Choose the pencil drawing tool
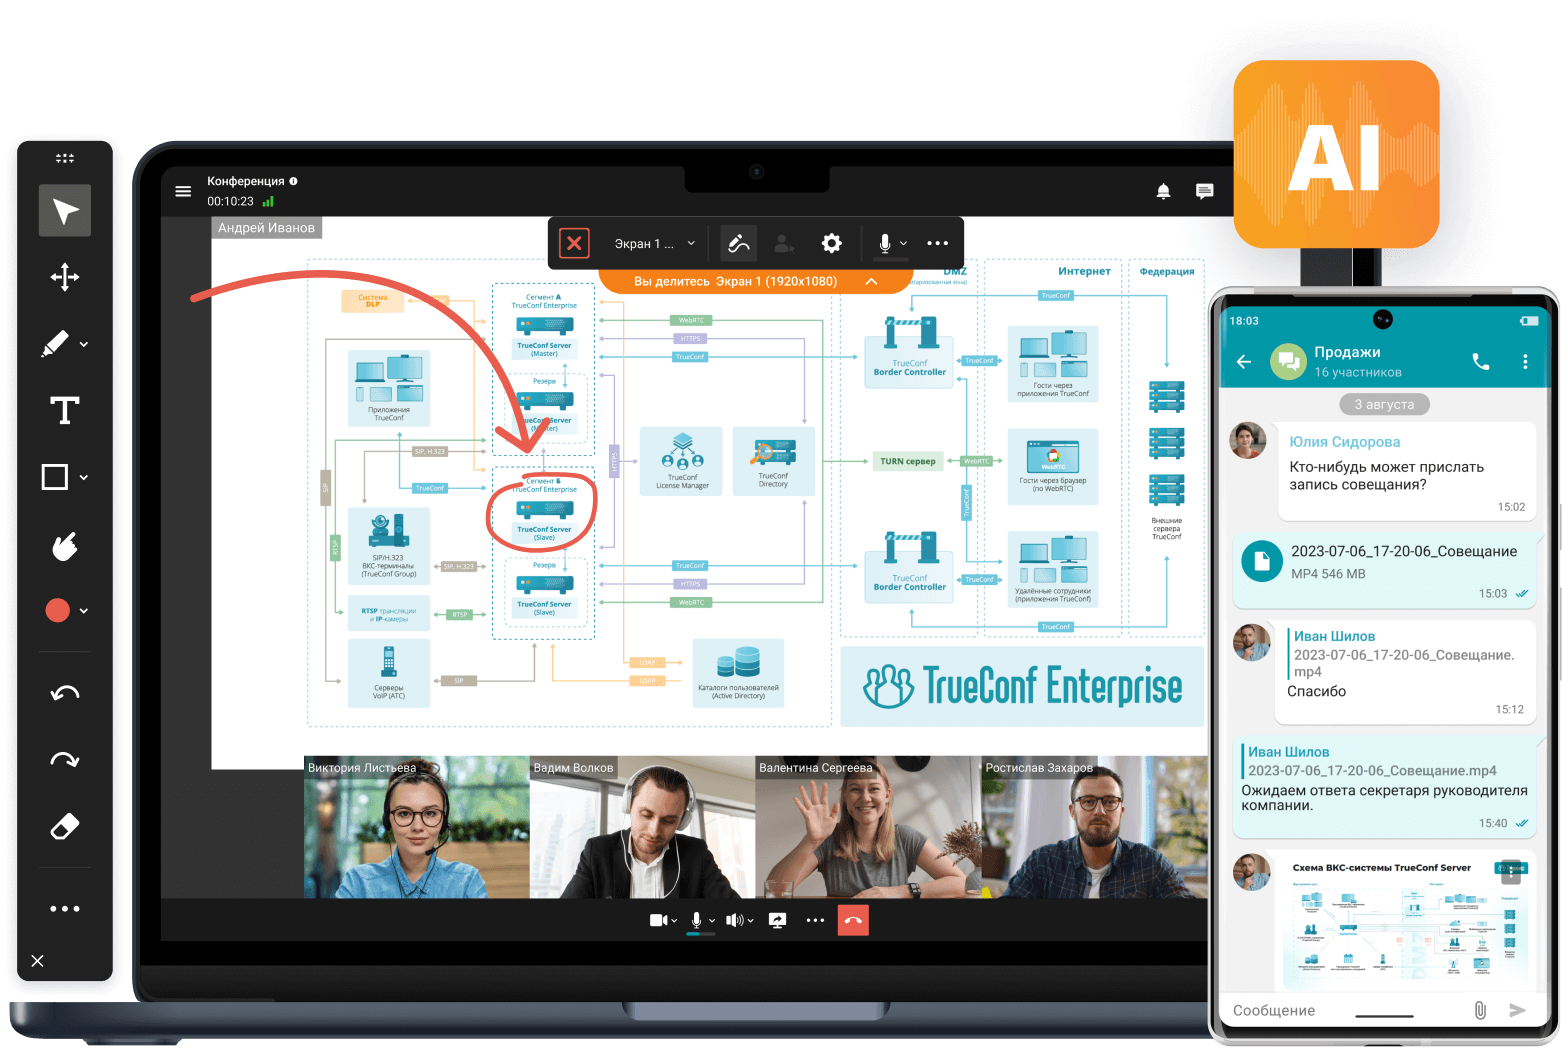Screen dimensions: 1562x1051 [x=56, y=344]
